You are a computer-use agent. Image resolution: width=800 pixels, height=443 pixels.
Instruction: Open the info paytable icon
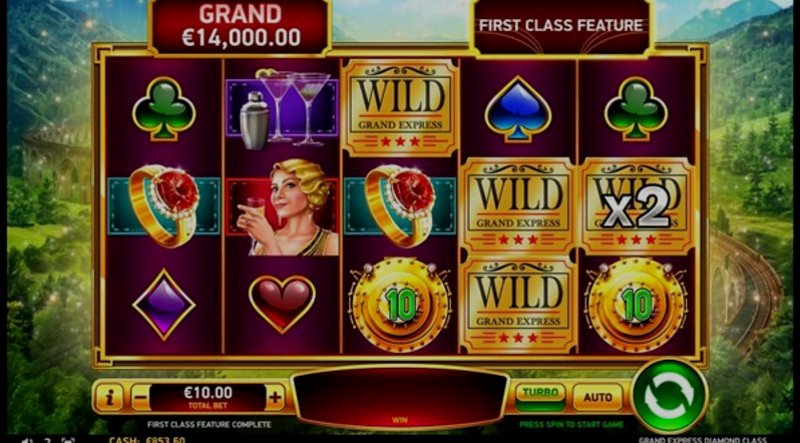(109, 397)
